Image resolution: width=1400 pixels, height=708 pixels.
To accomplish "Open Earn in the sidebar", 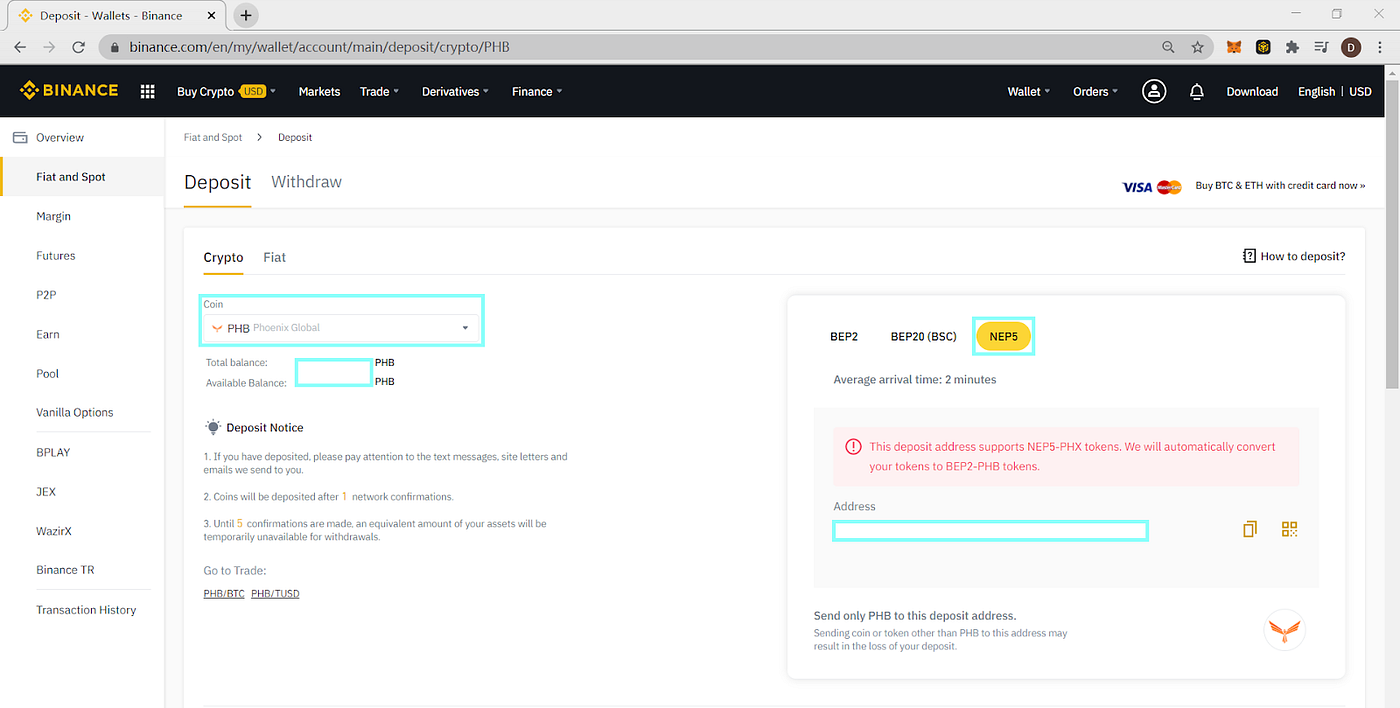I will tap(47, 334).
